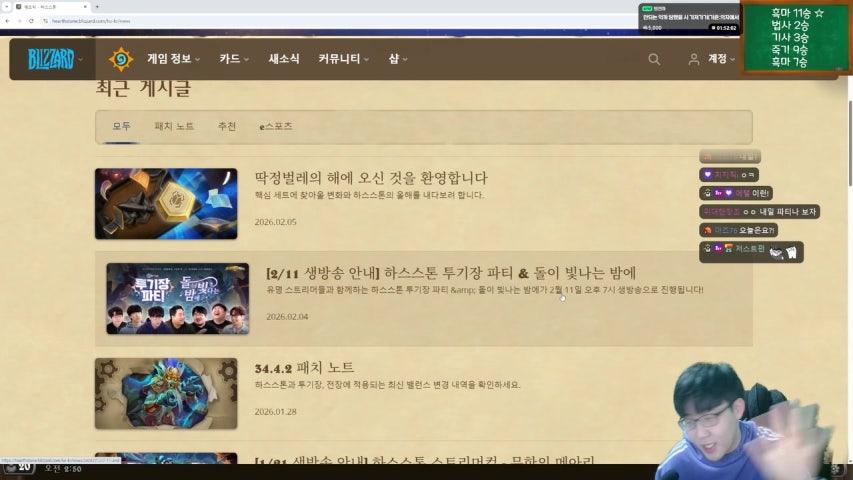Click the browser address bar URL
The height and width of the screenshot is (480, 853).
click(91, 21)
